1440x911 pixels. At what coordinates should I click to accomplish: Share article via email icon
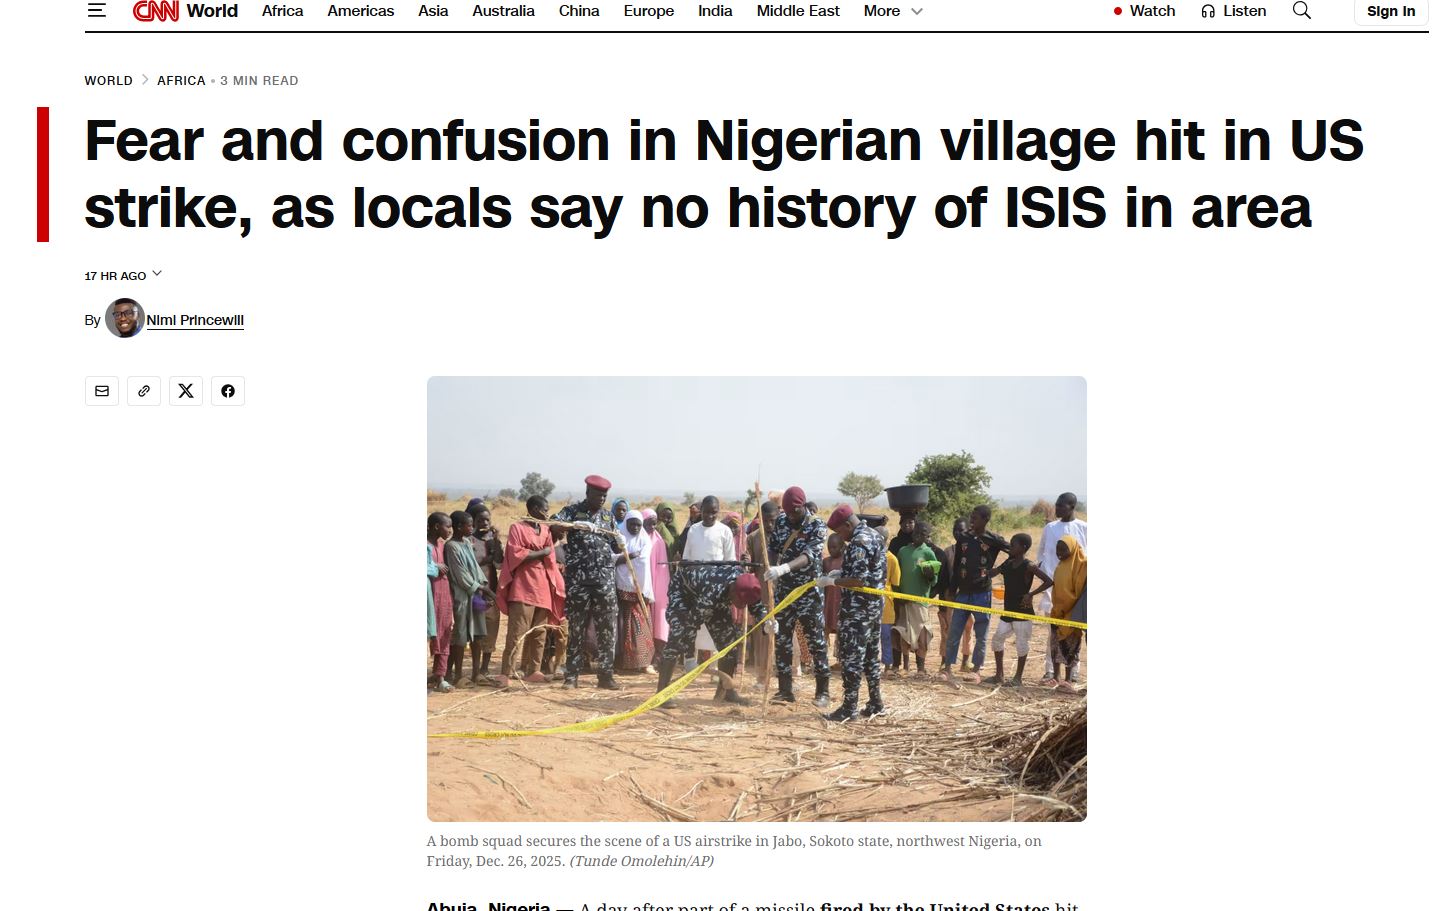point(102,391)
